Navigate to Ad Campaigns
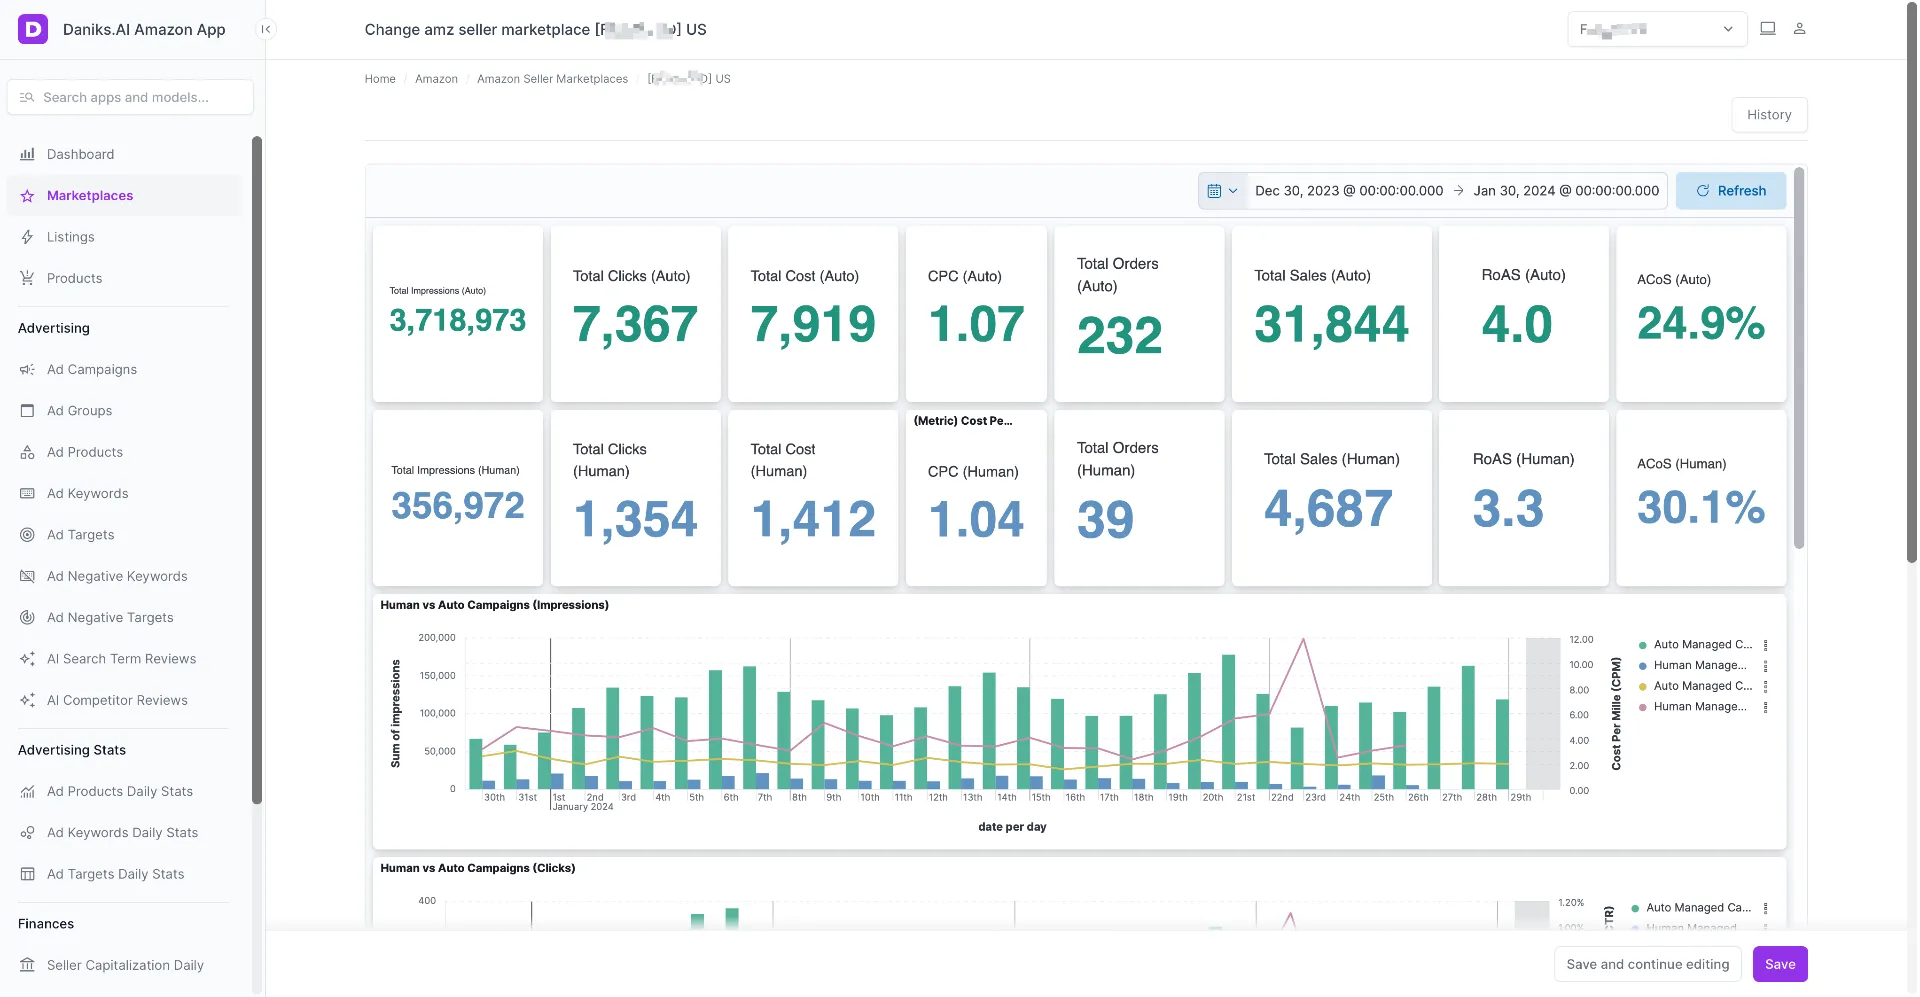 pyautogui.click(x=124, y=369)
